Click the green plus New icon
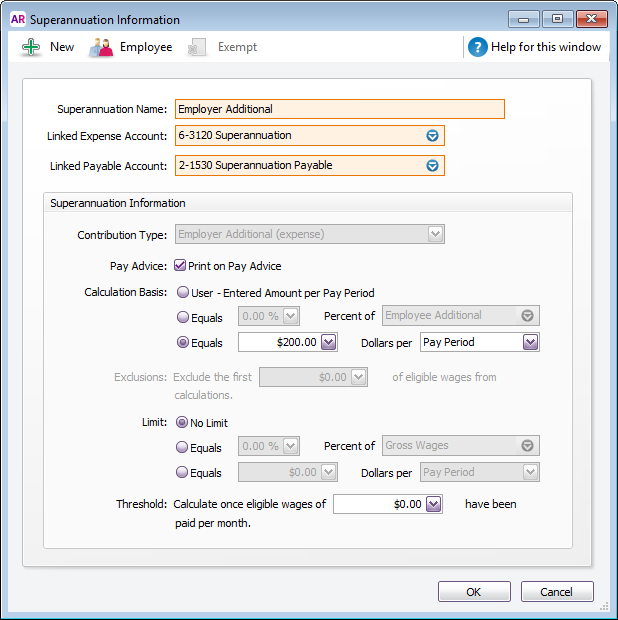618x620 pixels. point(31,47)
